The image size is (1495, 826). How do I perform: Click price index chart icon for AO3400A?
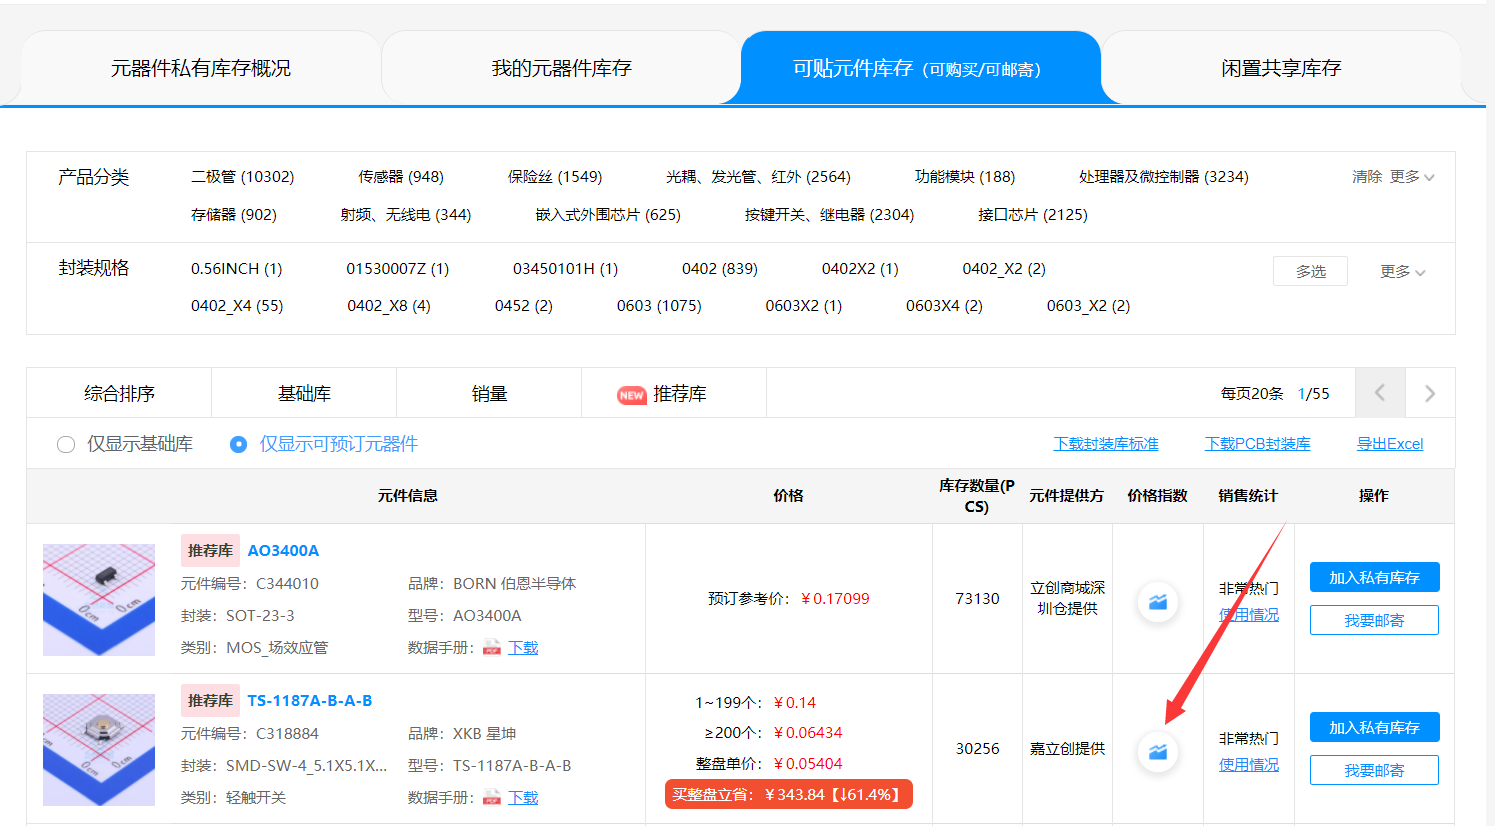coord(1157,602)
